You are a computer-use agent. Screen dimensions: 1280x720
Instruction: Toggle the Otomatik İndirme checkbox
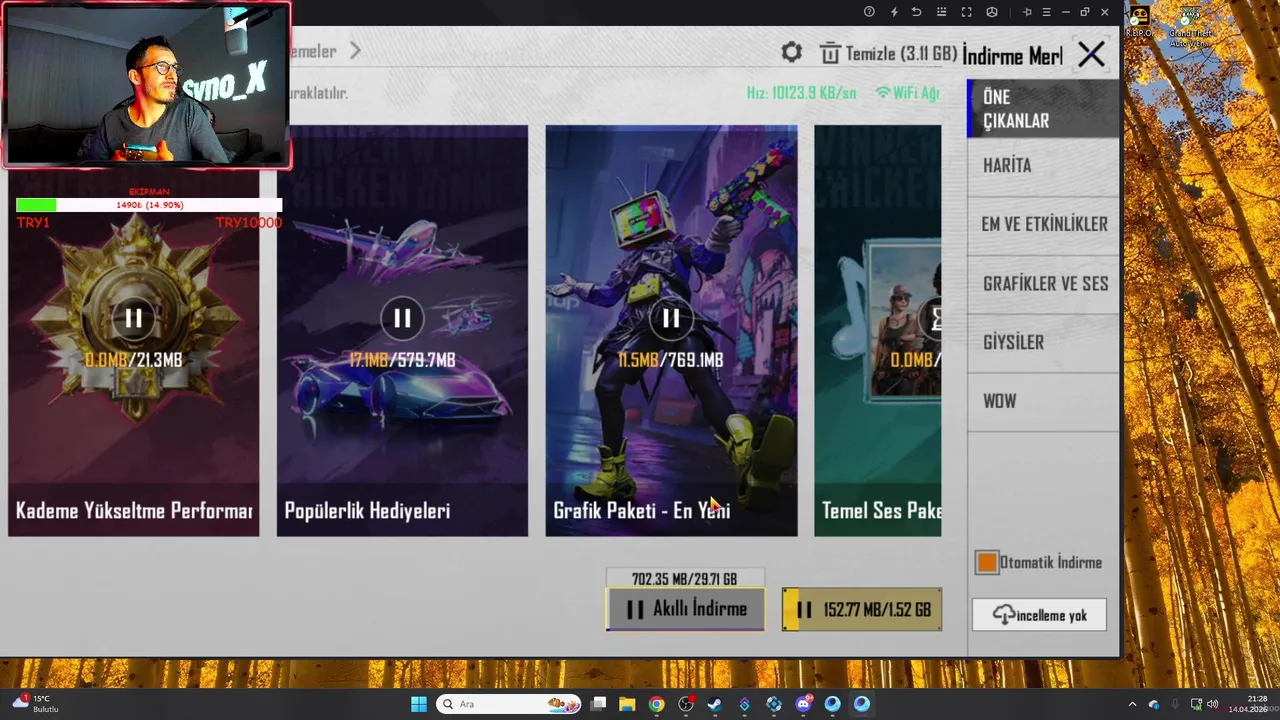pyautogui.click(x=987, y=563)
